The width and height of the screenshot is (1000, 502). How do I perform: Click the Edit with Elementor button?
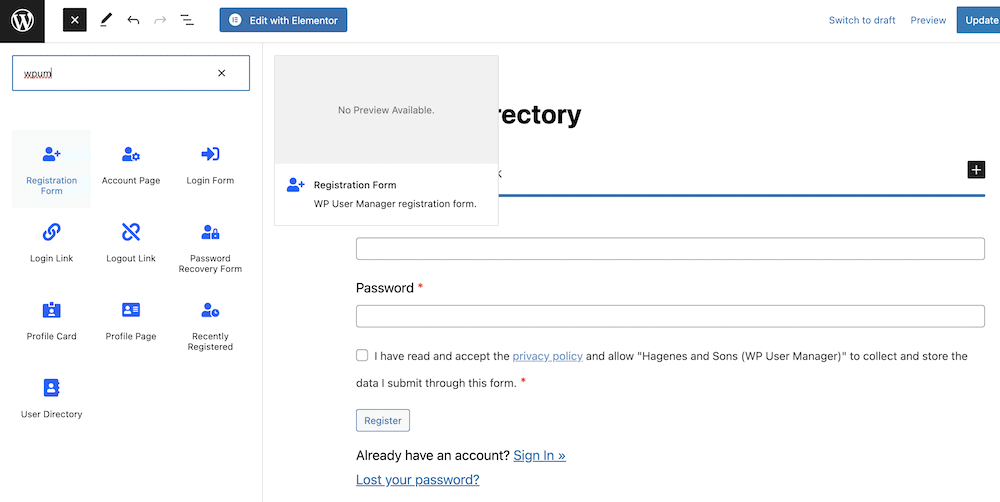click(283, 20)
